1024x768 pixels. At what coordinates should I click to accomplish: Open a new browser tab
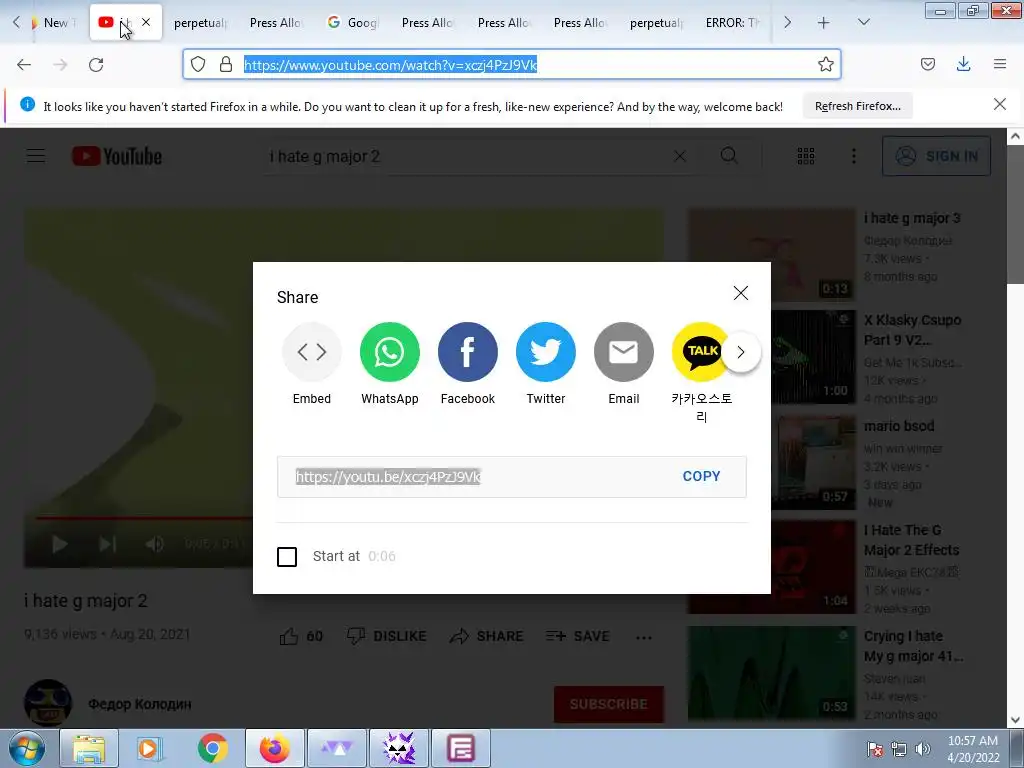click(824, 23)
